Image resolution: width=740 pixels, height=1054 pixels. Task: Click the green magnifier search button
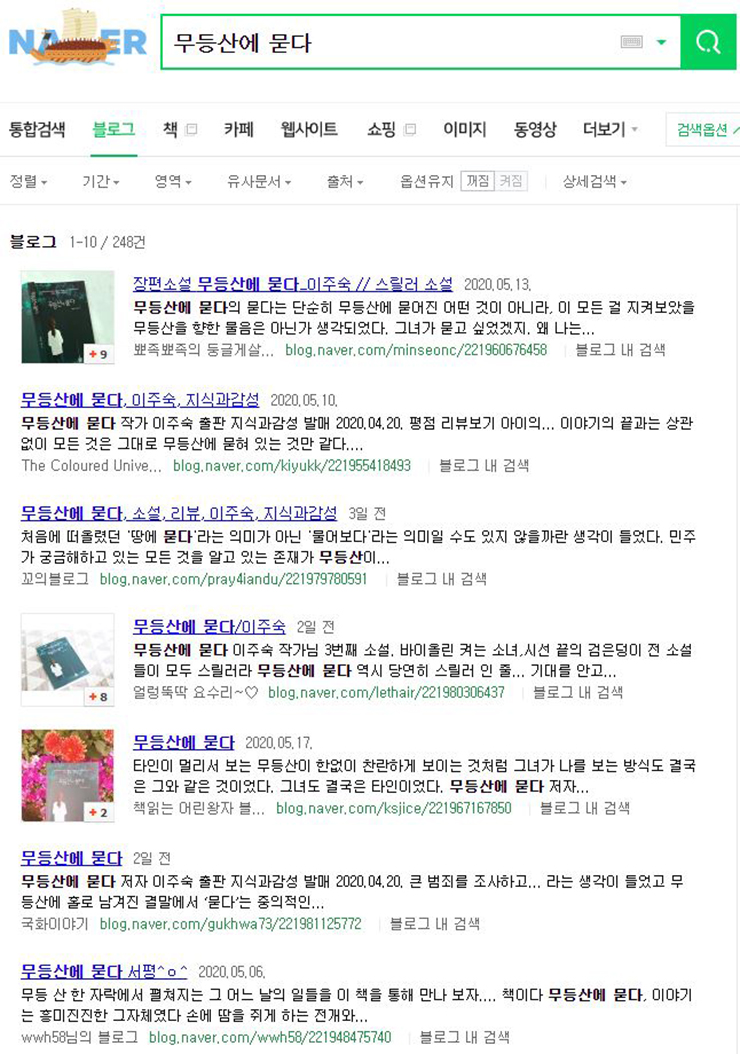(708, 42)
